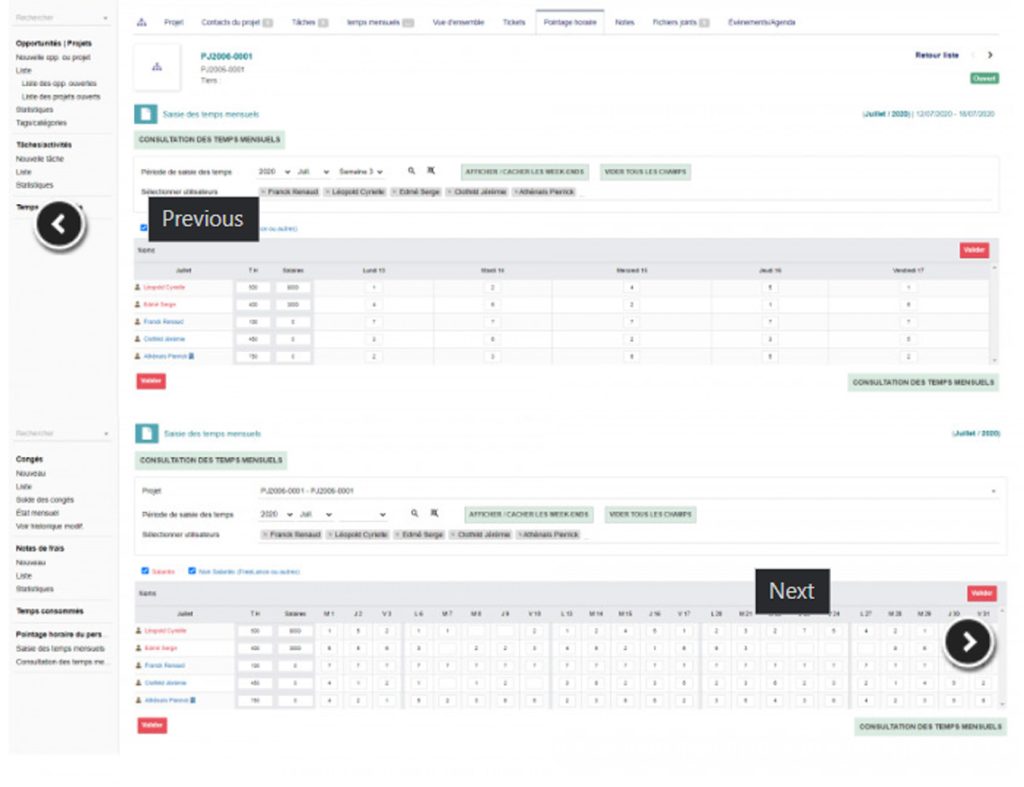This screenshot has height=787, width=1024.
Task: Click the document icon beside lower Saisie des temps mensuels
Action: (147, 433)
